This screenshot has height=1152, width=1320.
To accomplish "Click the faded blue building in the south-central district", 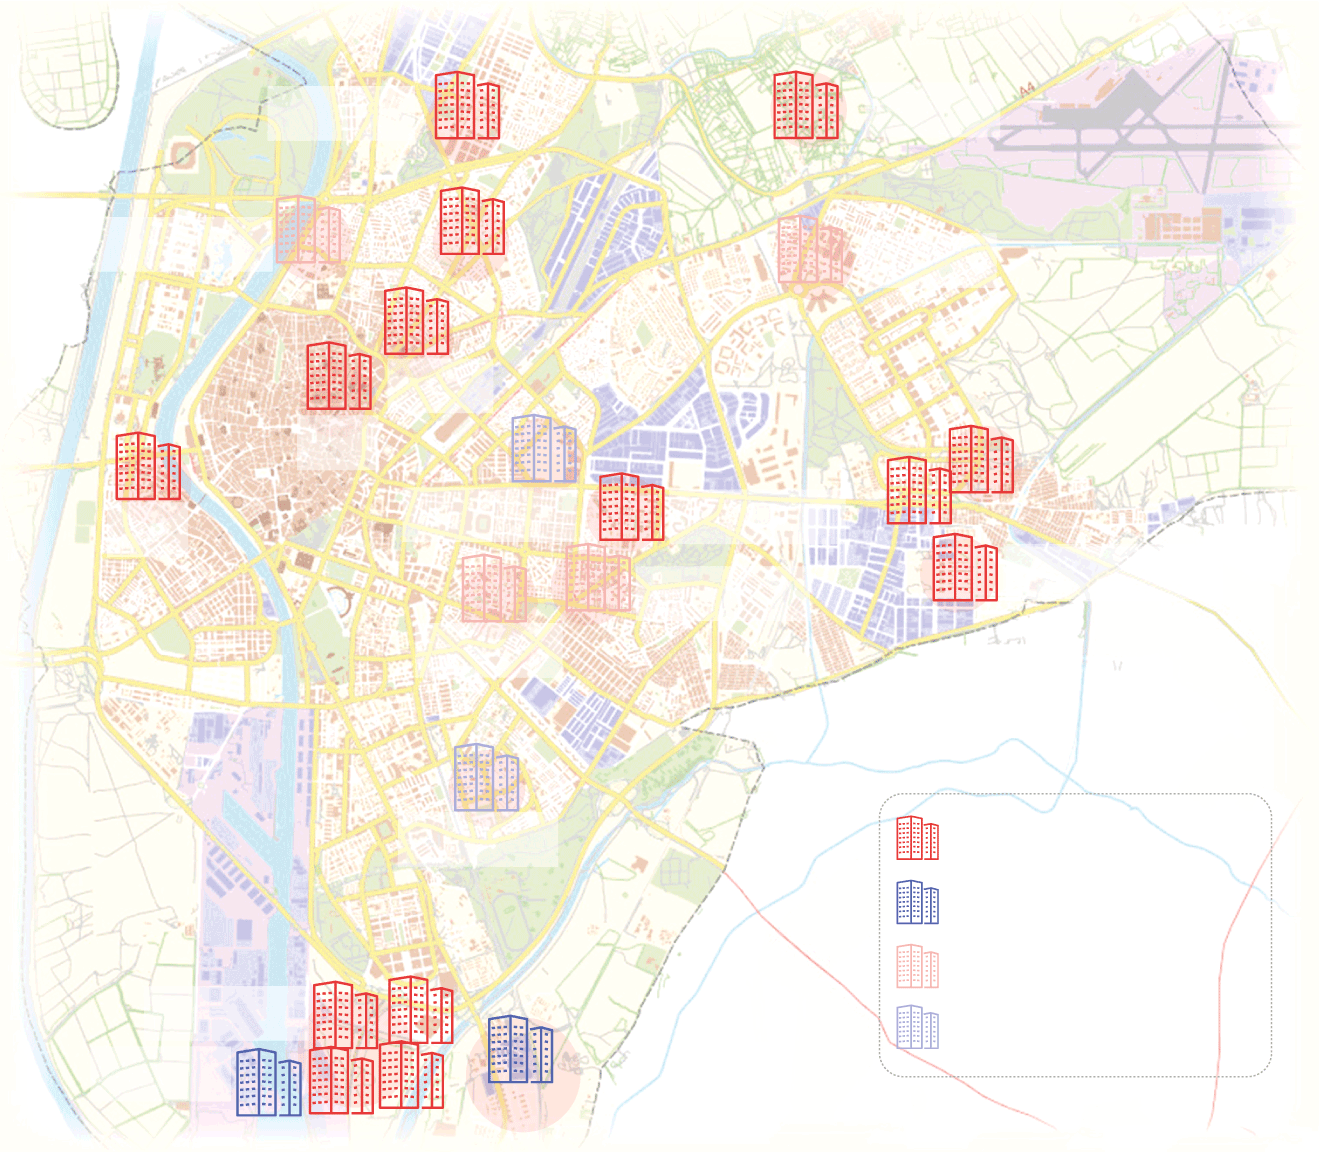I will click(486, 777).
